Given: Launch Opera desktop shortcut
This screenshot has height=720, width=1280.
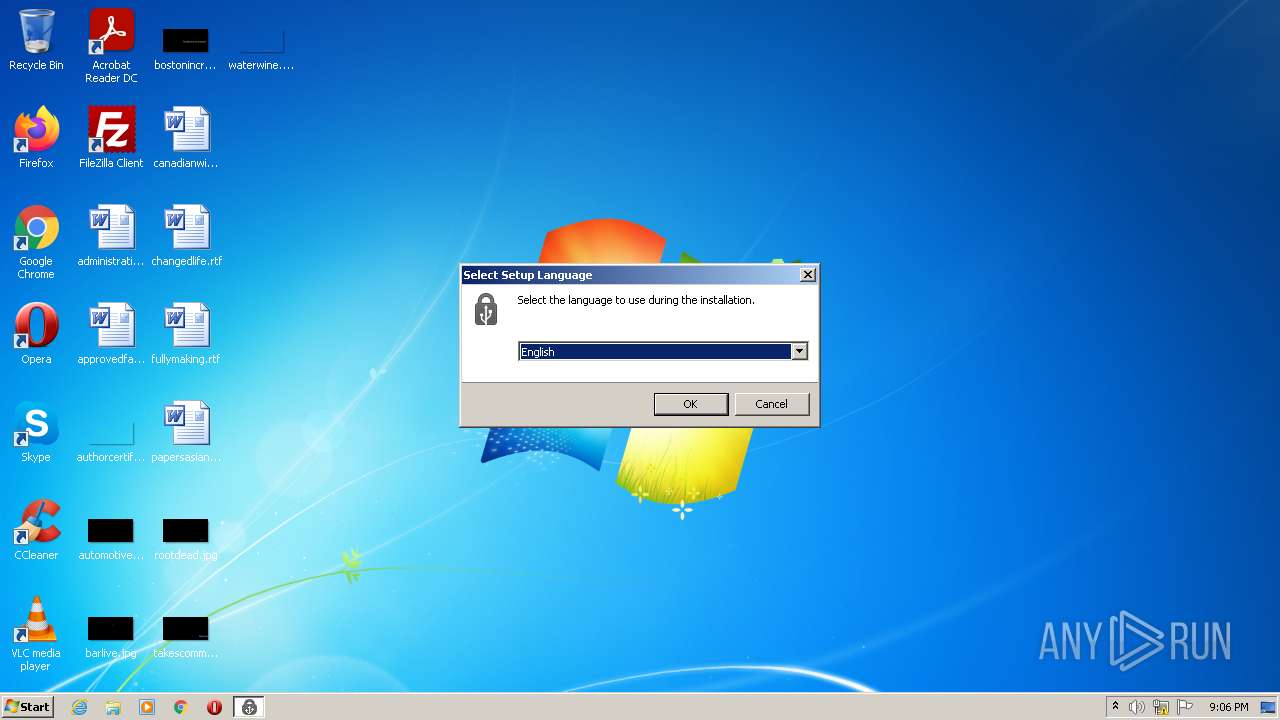Looking at the screenshot, I should (x=36, y=334).
